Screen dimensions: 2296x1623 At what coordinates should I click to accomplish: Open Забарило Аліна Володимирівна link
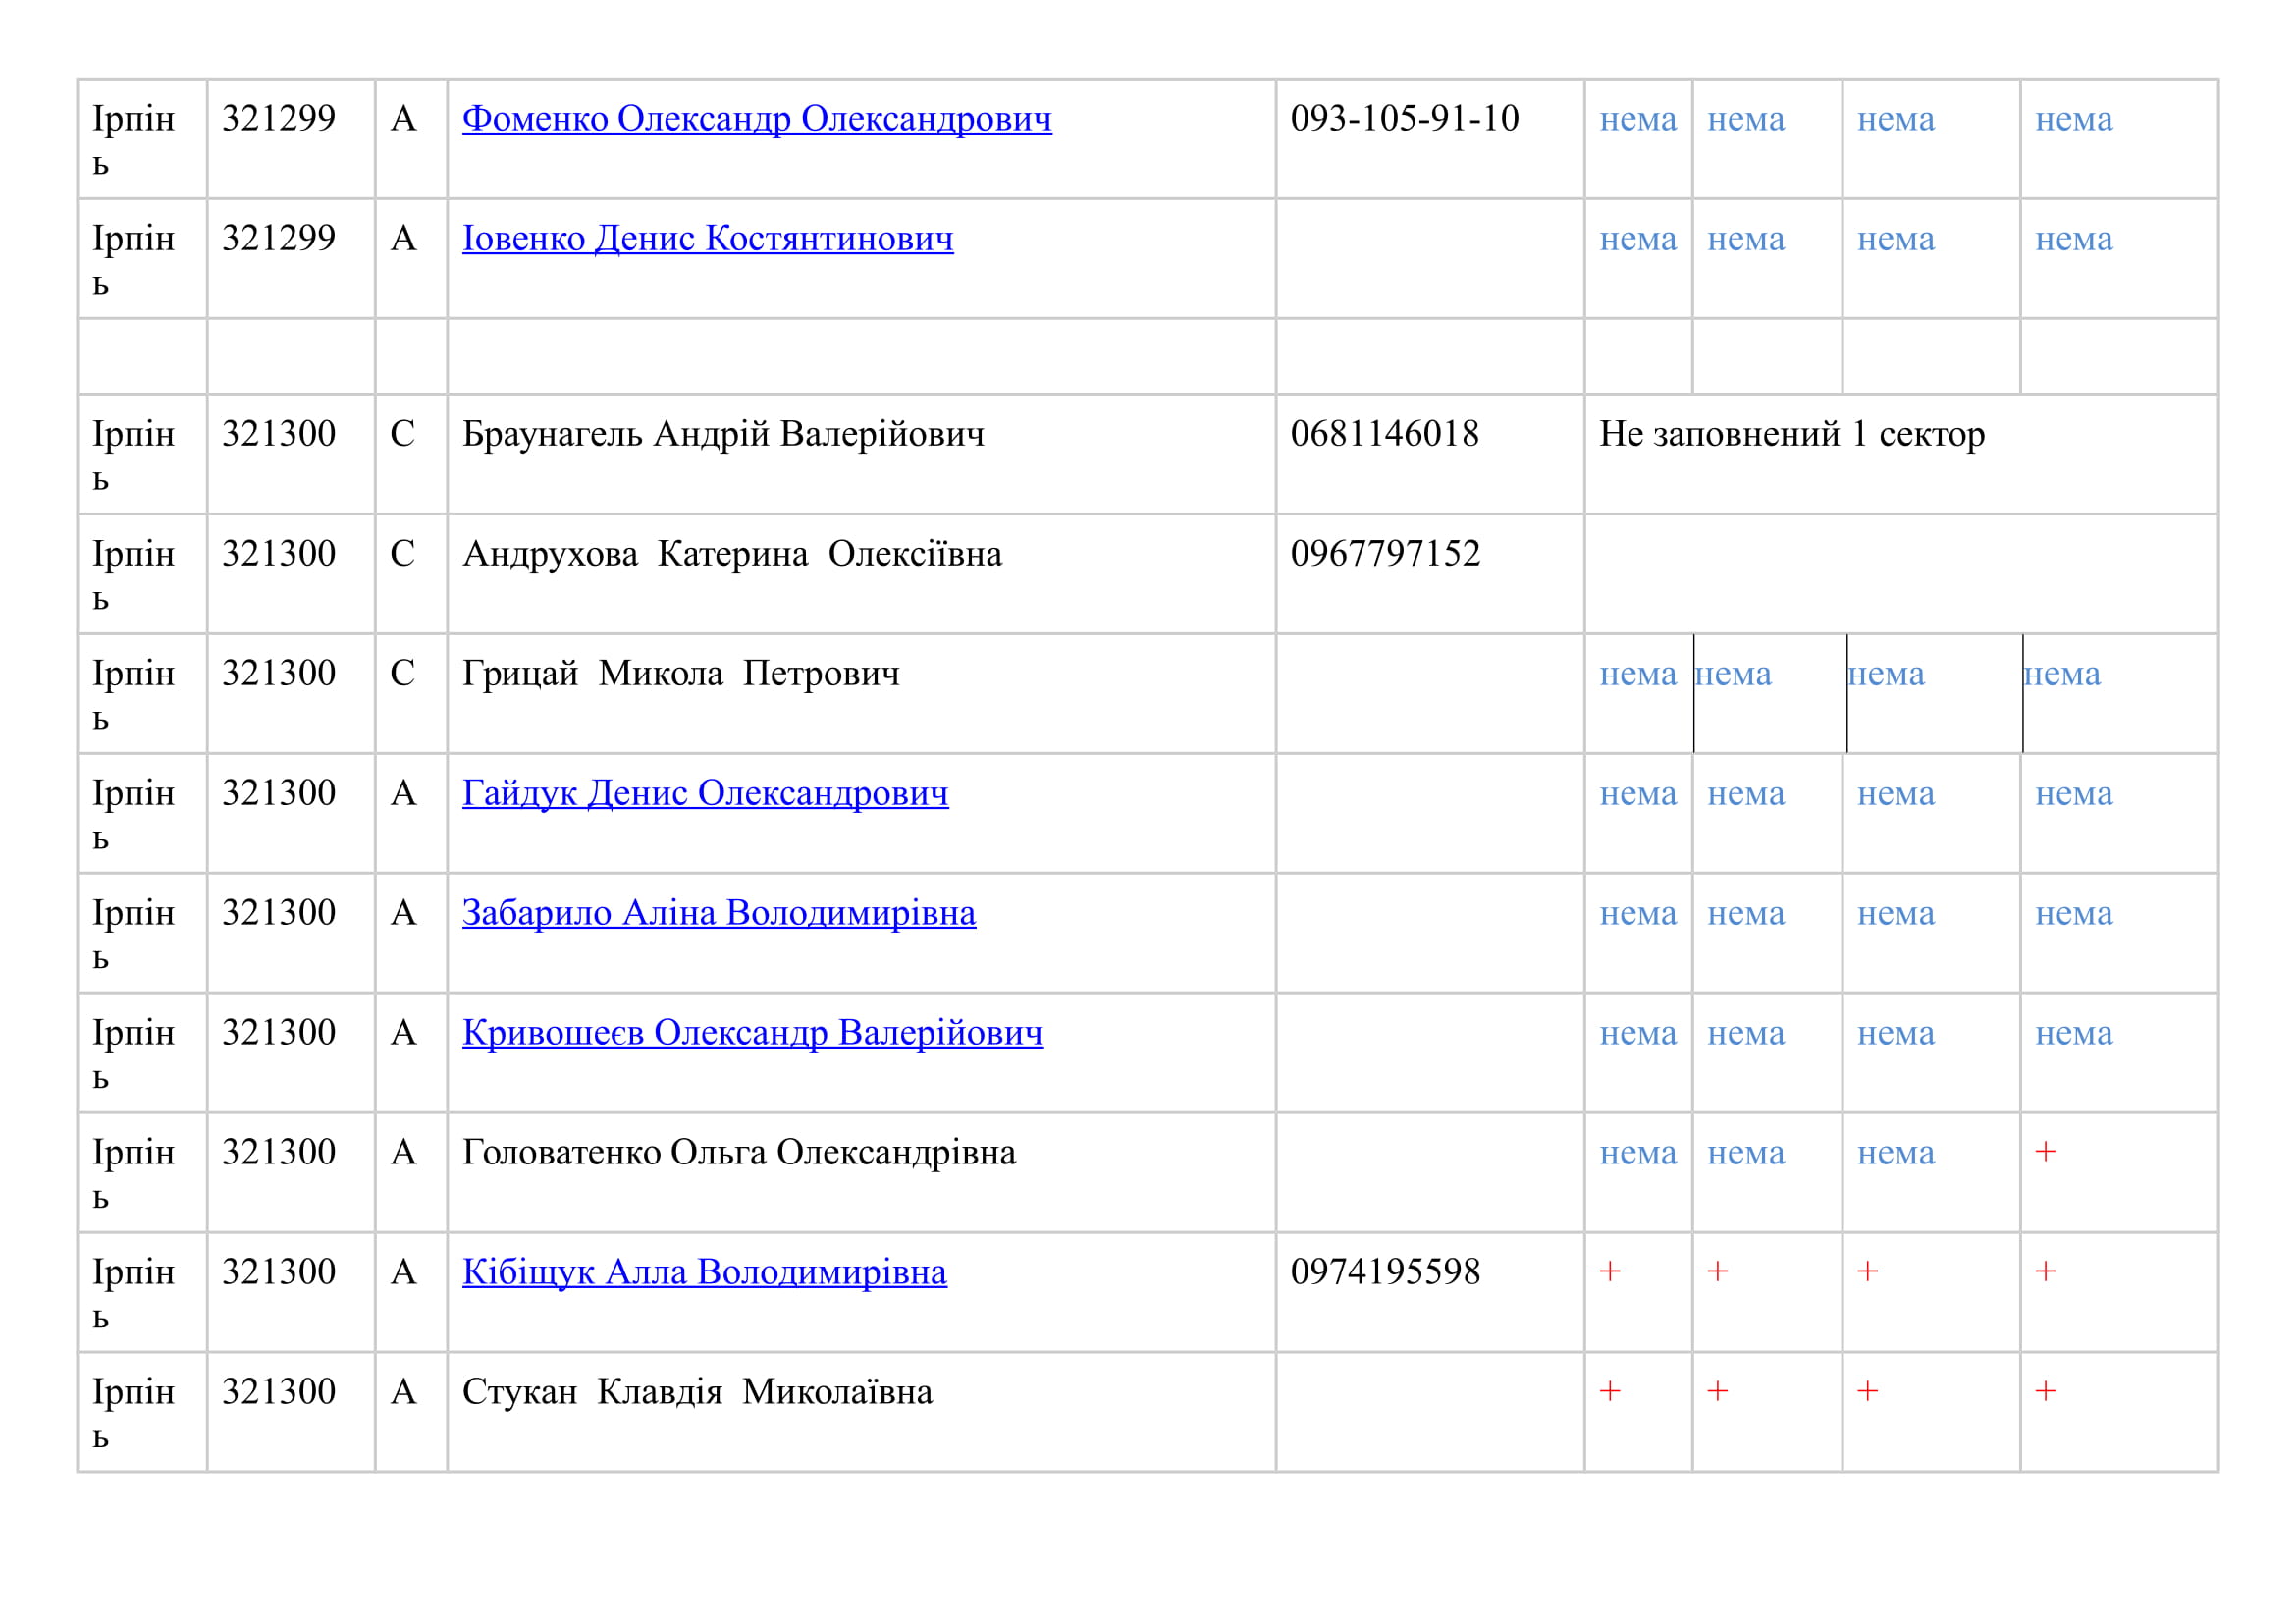[718, 913]
